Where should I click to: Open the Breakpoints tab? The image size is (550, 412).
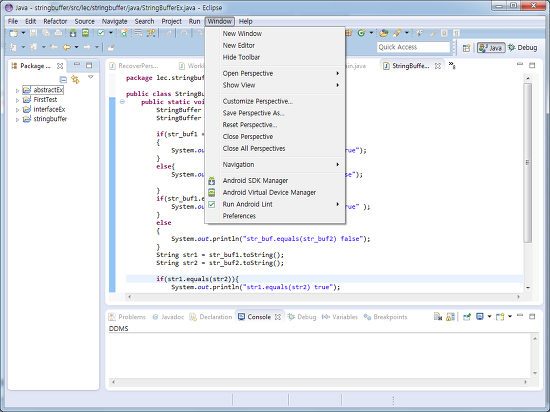(x=385, y=317)
